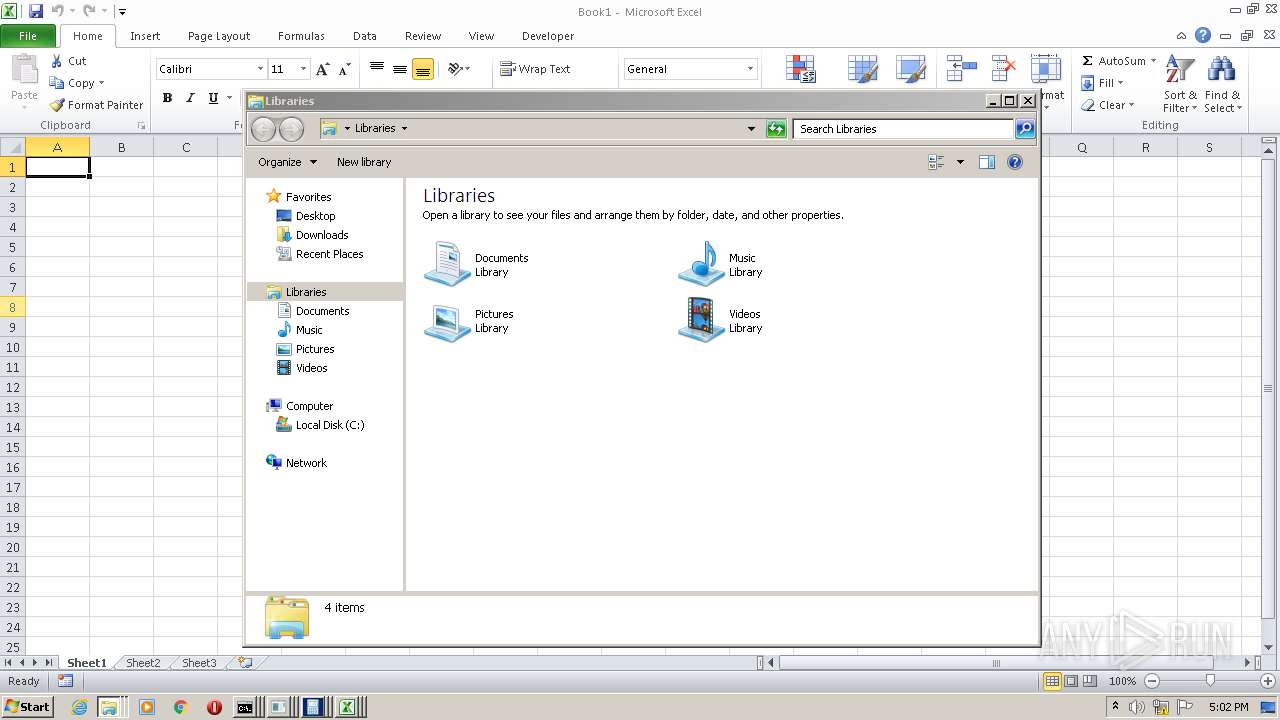Viewport: 1280px width, 720px height.
Task: Open the Pictures library icon
Action: pos(447,321)
